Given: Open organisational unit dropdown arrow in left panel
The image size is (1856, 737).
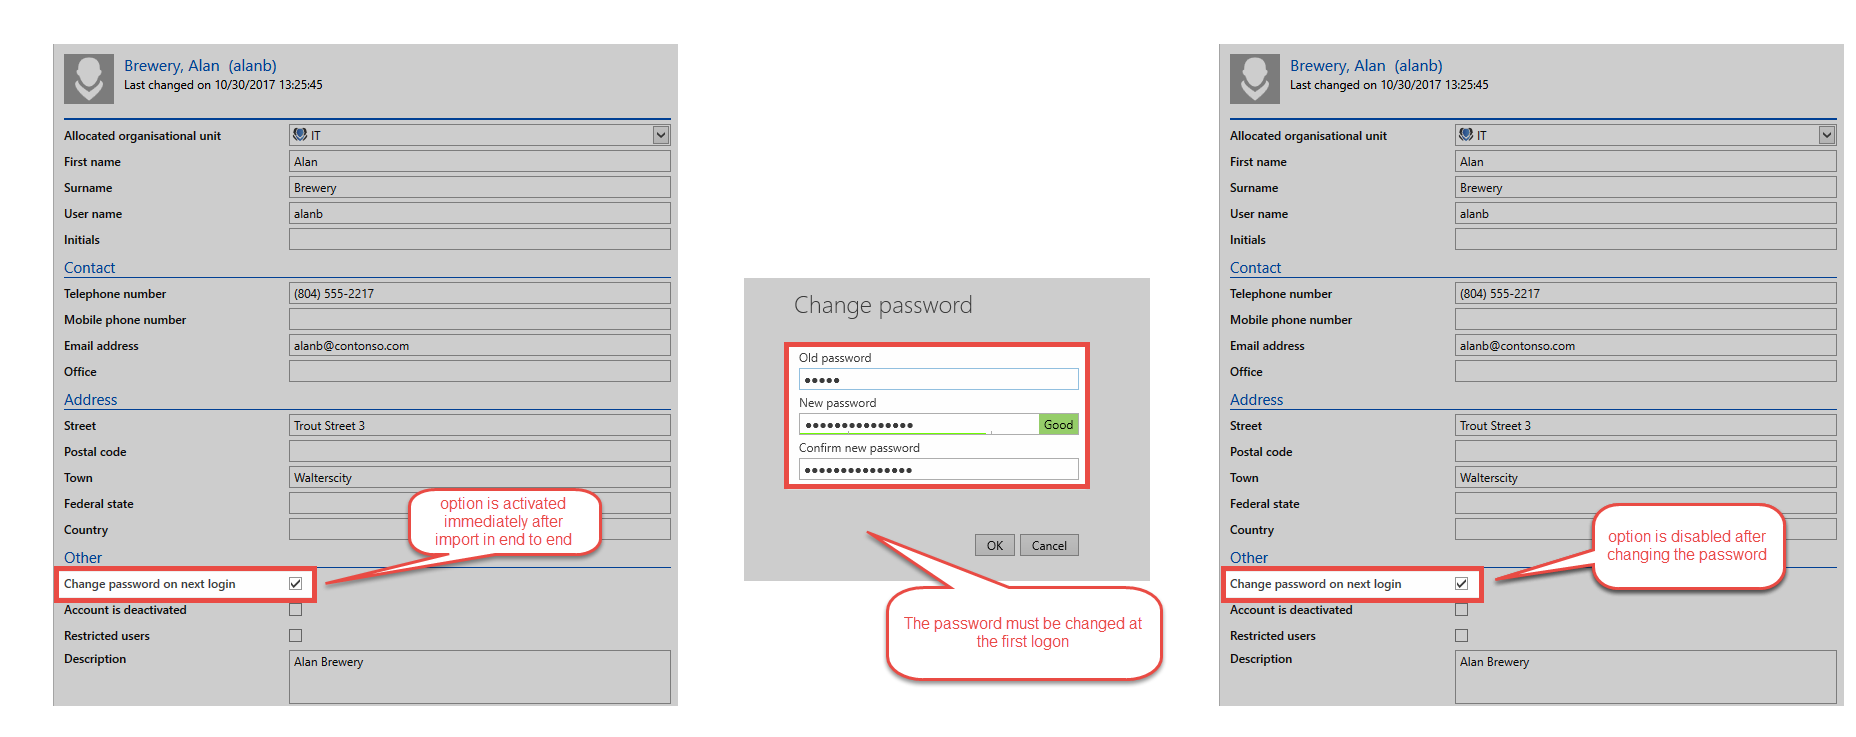Looking at the screenshot, I should 660,135.
